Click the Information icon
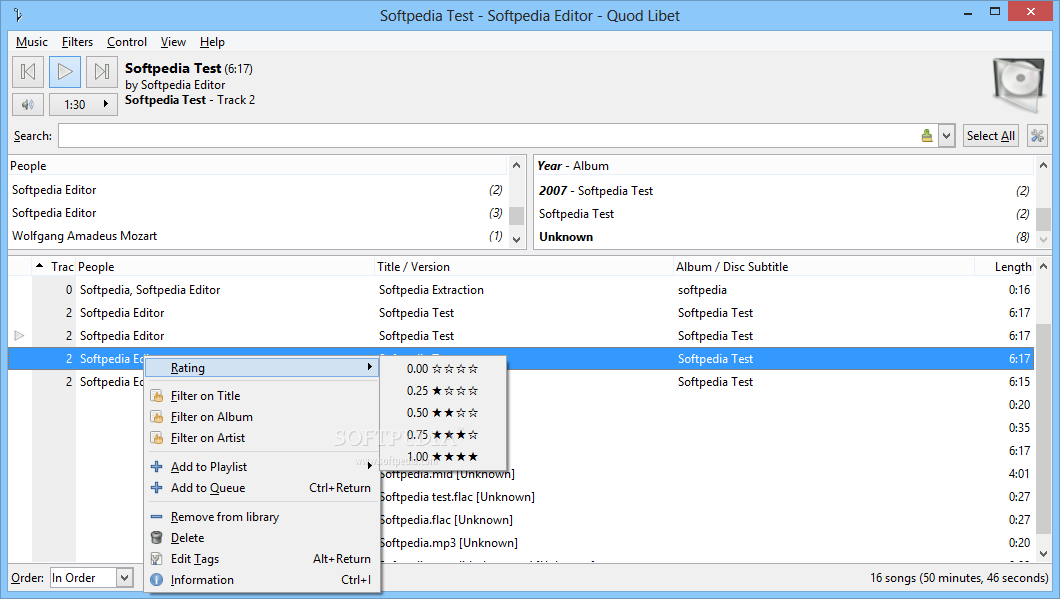The image size is (1060, 599). pyautogui.click(x=157, y=580)
